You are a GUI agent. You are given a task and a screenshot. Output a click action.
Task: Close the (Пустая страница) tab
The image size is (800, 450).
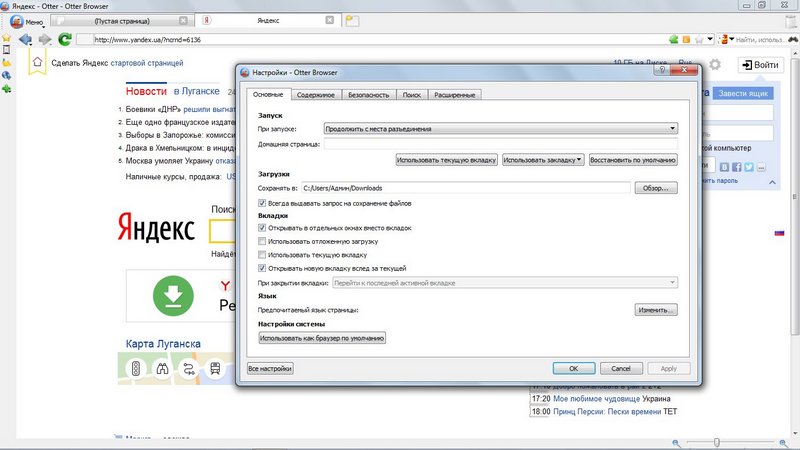(x=183, y=20)
